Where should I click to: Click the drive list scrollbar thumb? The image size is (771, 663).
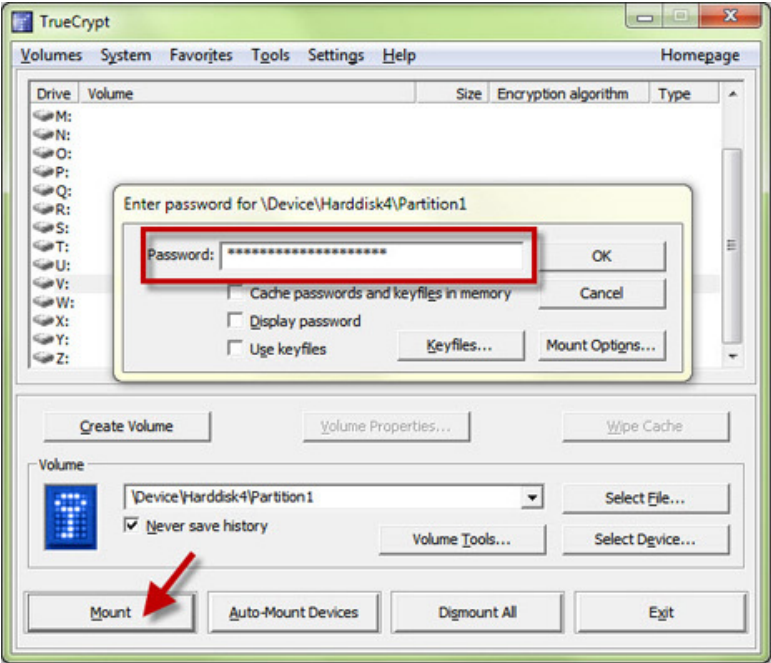tap(732, 245)
